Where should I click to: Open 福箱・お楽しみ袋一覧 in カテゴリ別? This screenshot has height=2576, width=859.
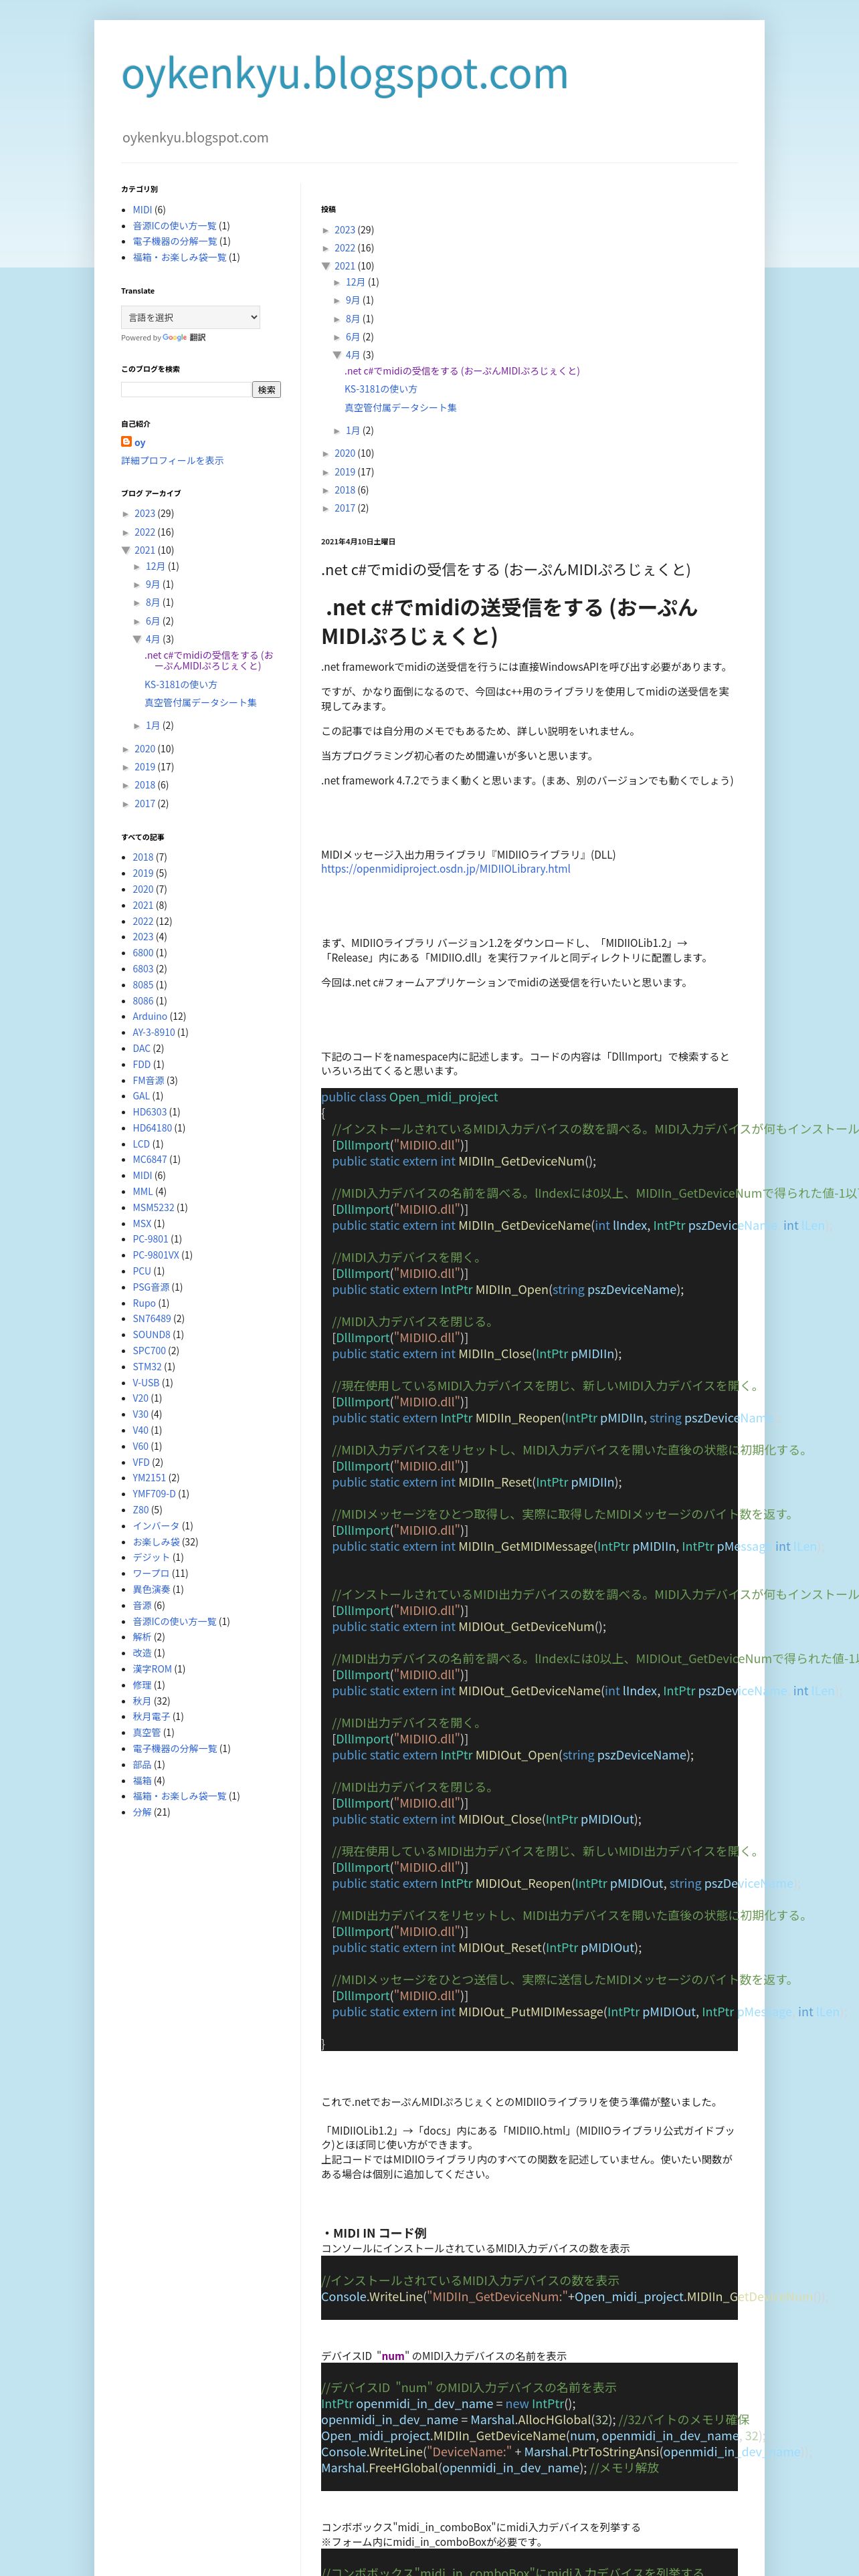click(180, 257)
